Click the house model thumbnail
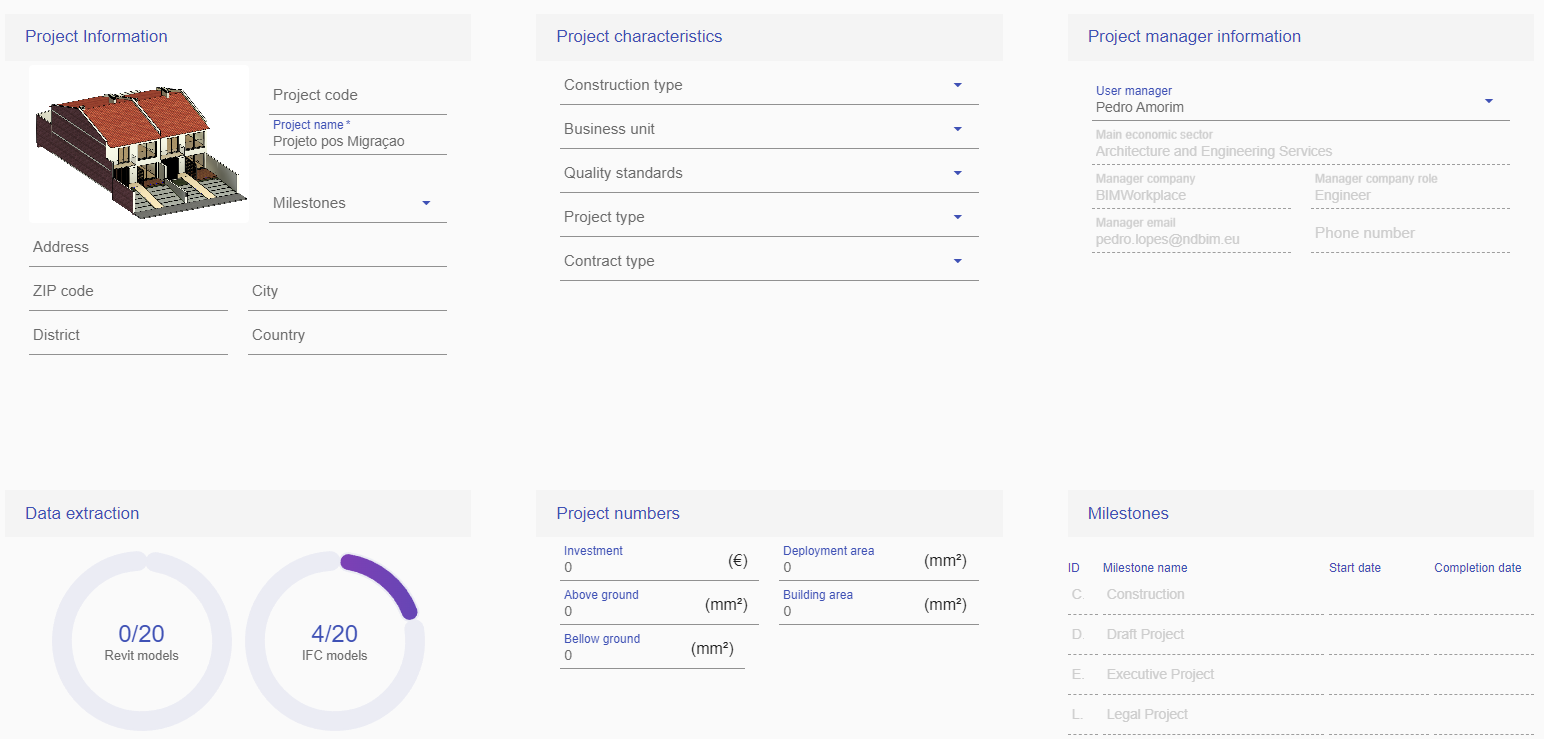 point(138,143)
